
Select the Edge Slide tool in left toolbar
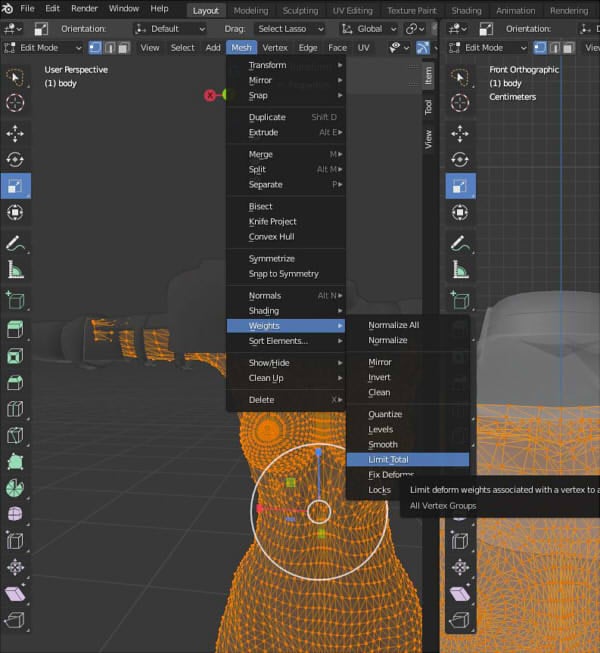(15, 541)
